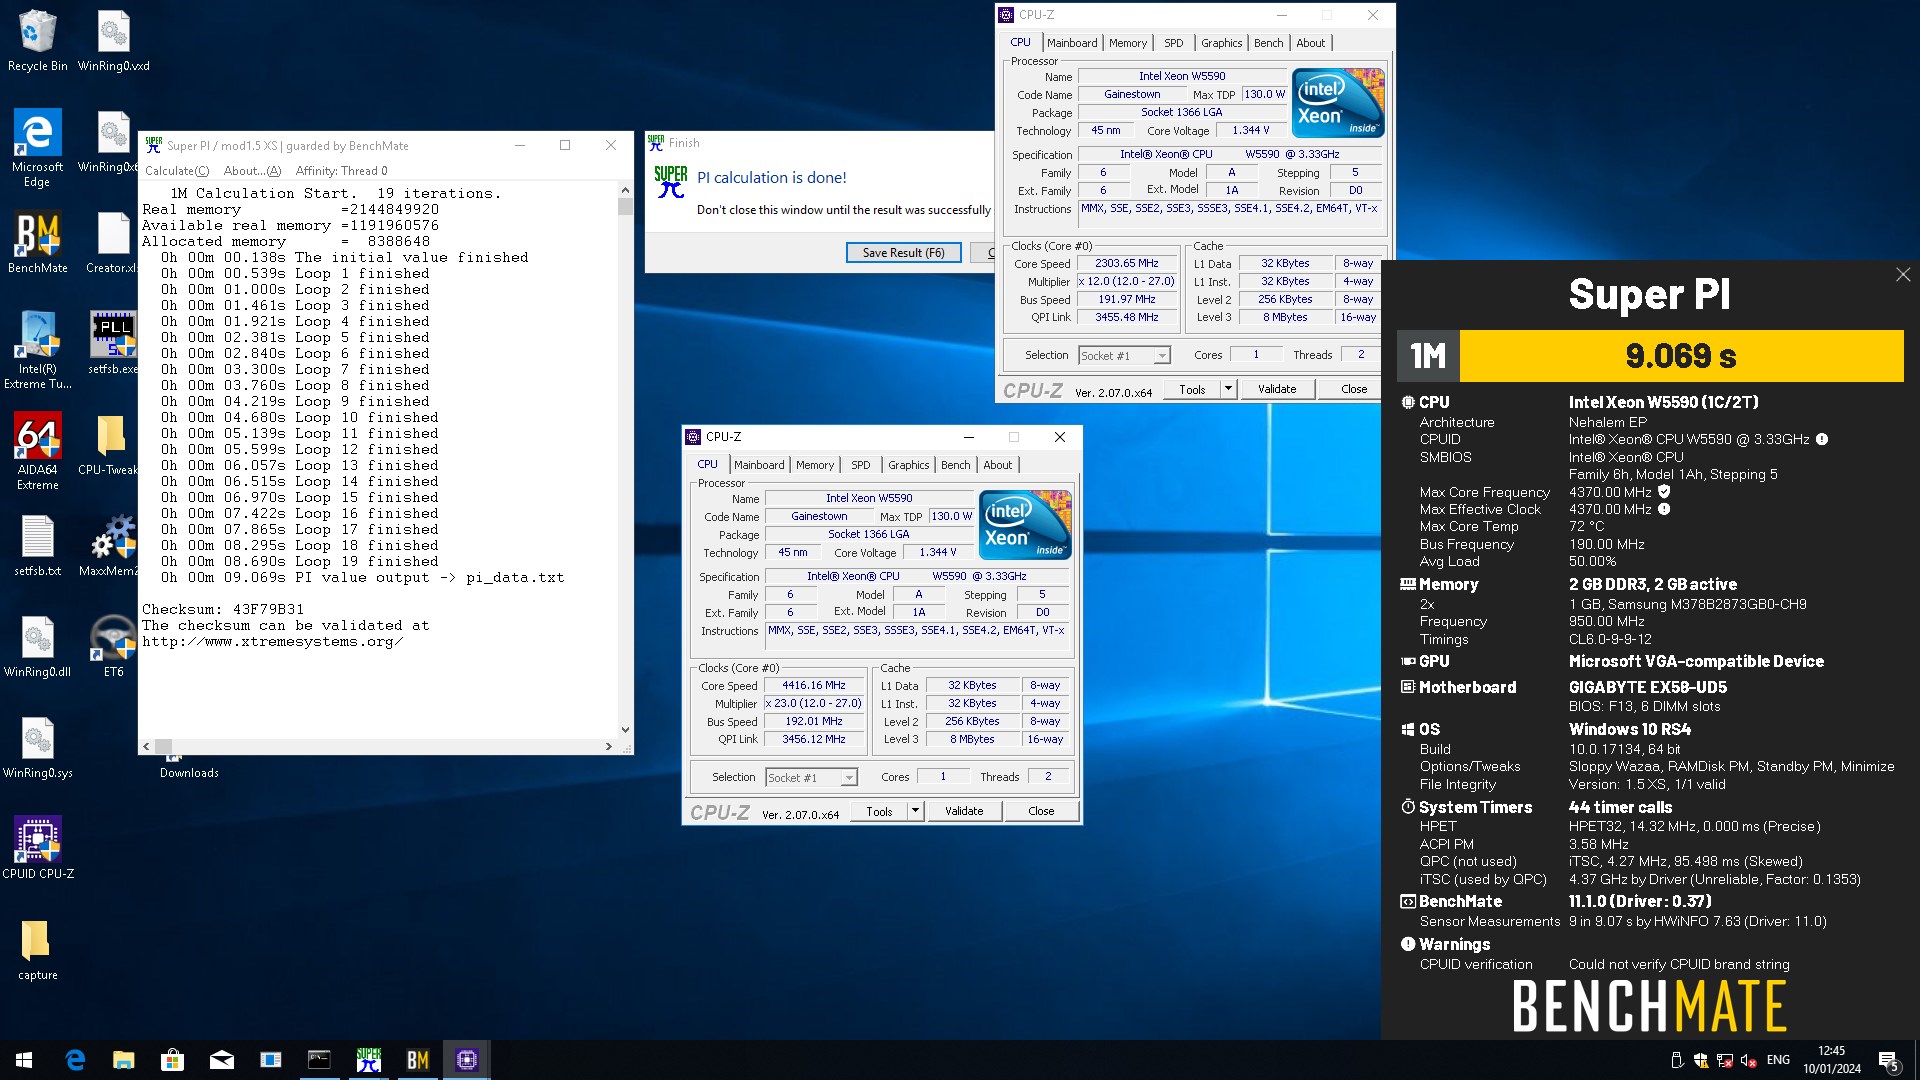The width and height of the screenshot is (1920, 1080).
Task: Switch to Super PI taskbar icon
Action: point(369,1060)
